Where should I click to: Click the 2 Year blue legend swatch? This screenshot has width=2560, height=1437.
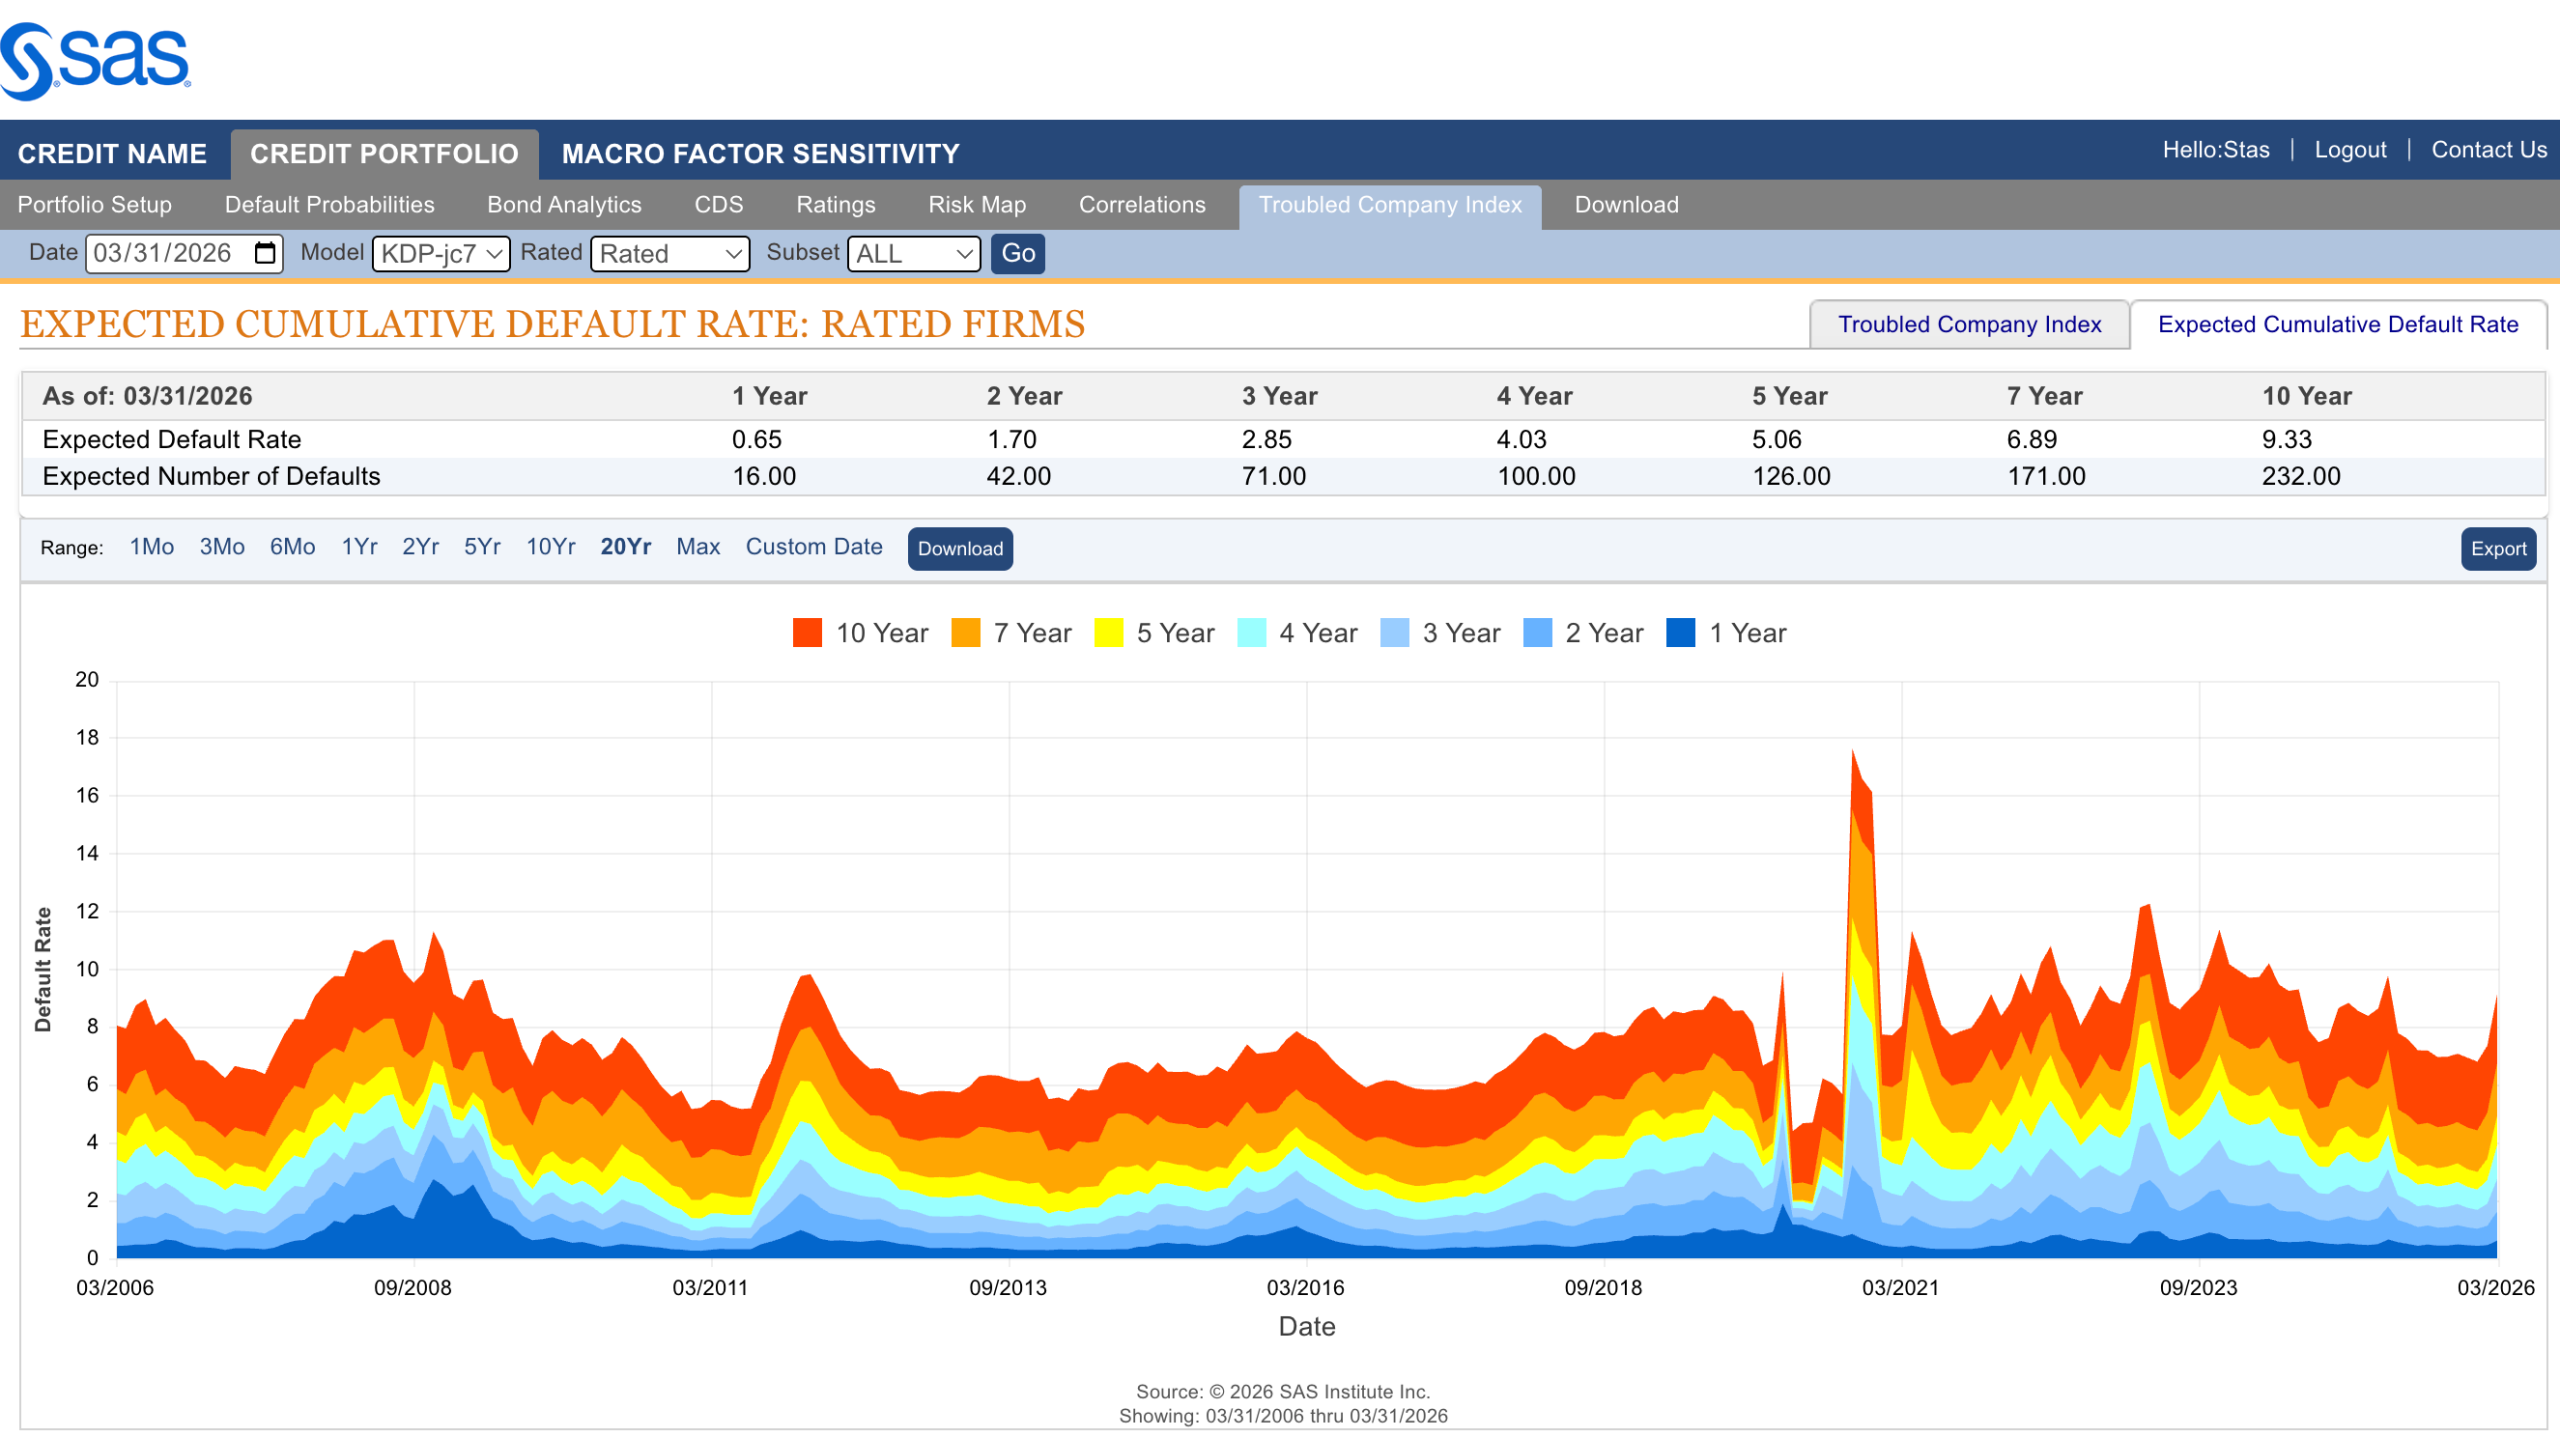(1537, 633)
